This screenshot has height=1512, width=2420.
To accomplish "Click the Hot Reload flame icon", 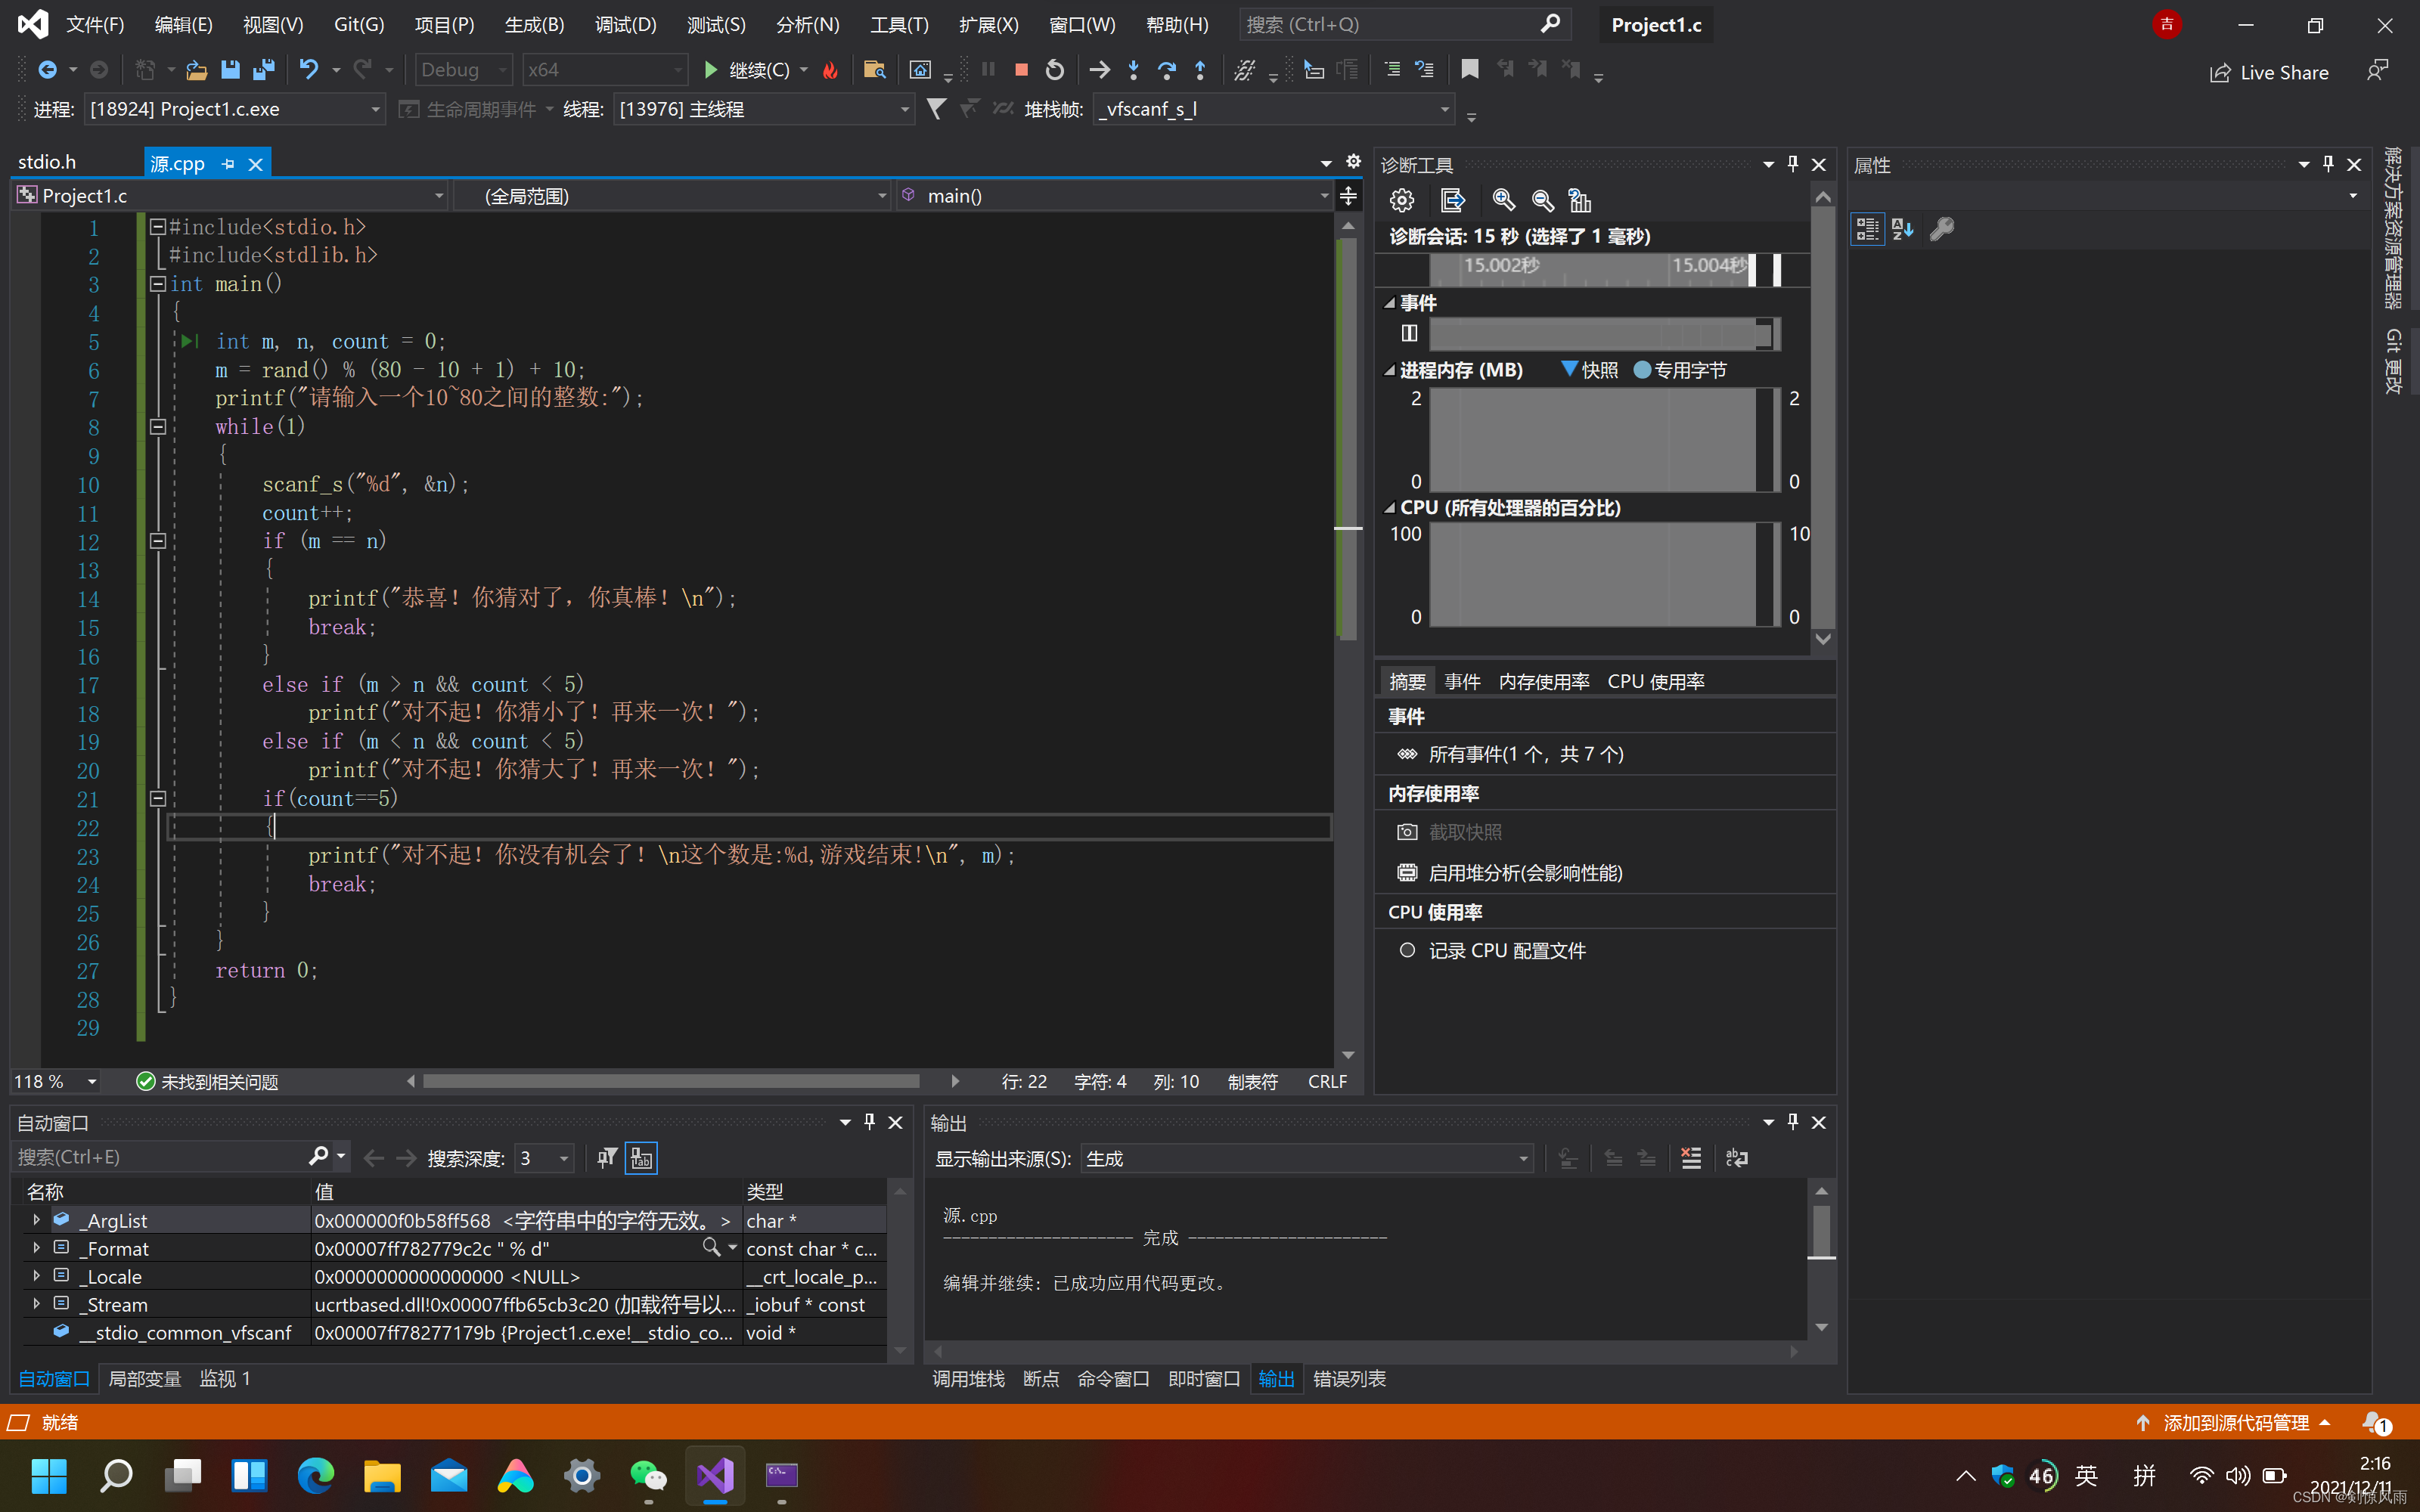I will click(x=829, y=70).
